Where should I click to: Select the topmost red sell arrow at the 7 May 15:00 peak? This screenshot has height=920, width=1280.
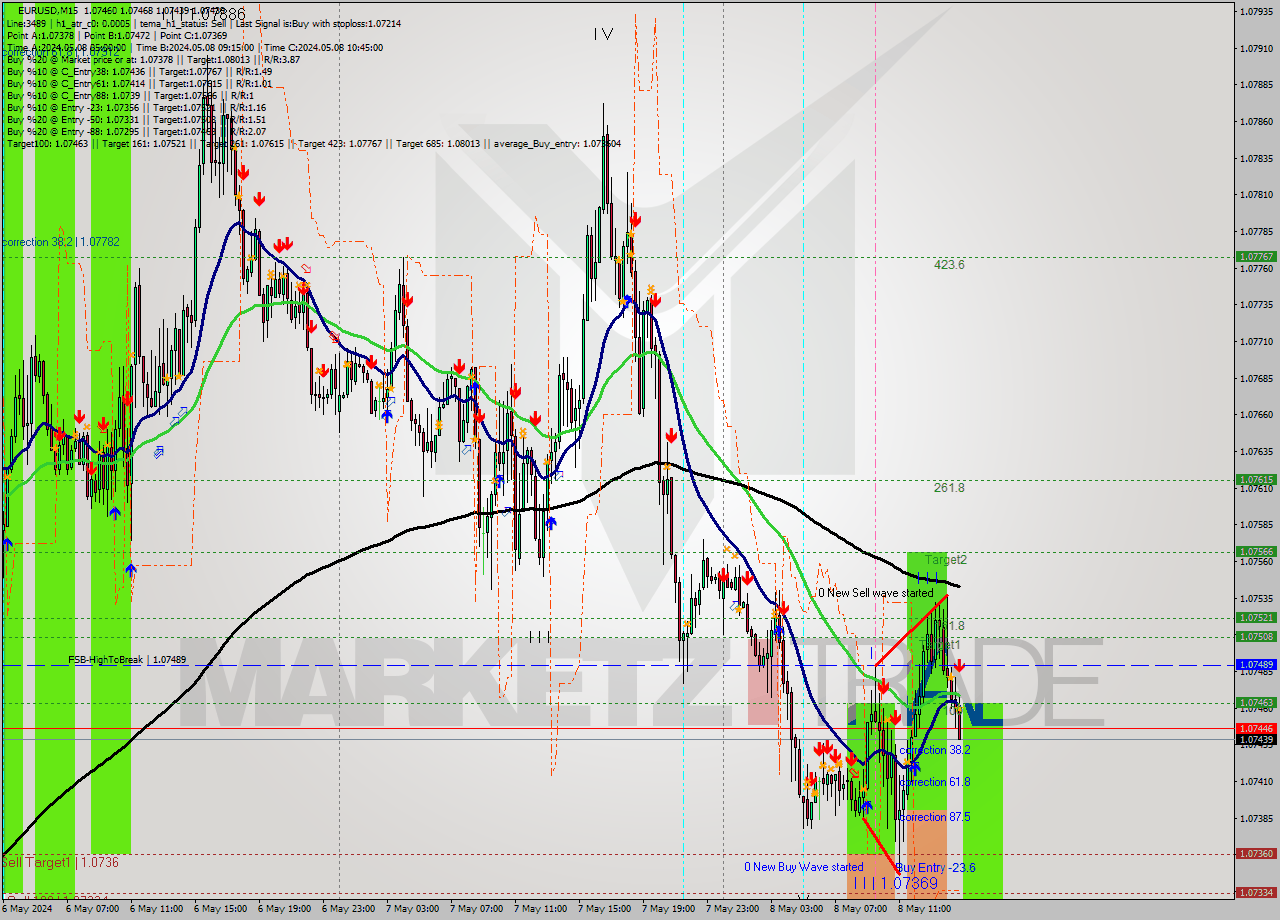[636, 219]
